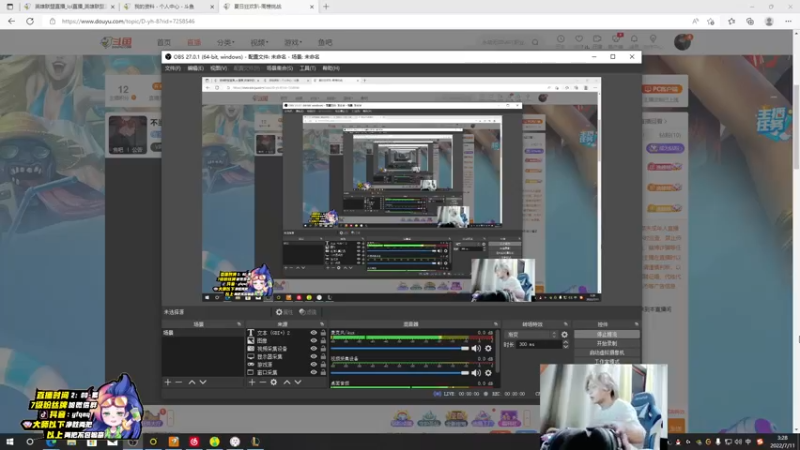Image resolution: width=800 pixels, height=450 pixels.
Task: Open Douyu watch history clock icon
Action: [x=561, y=39]
